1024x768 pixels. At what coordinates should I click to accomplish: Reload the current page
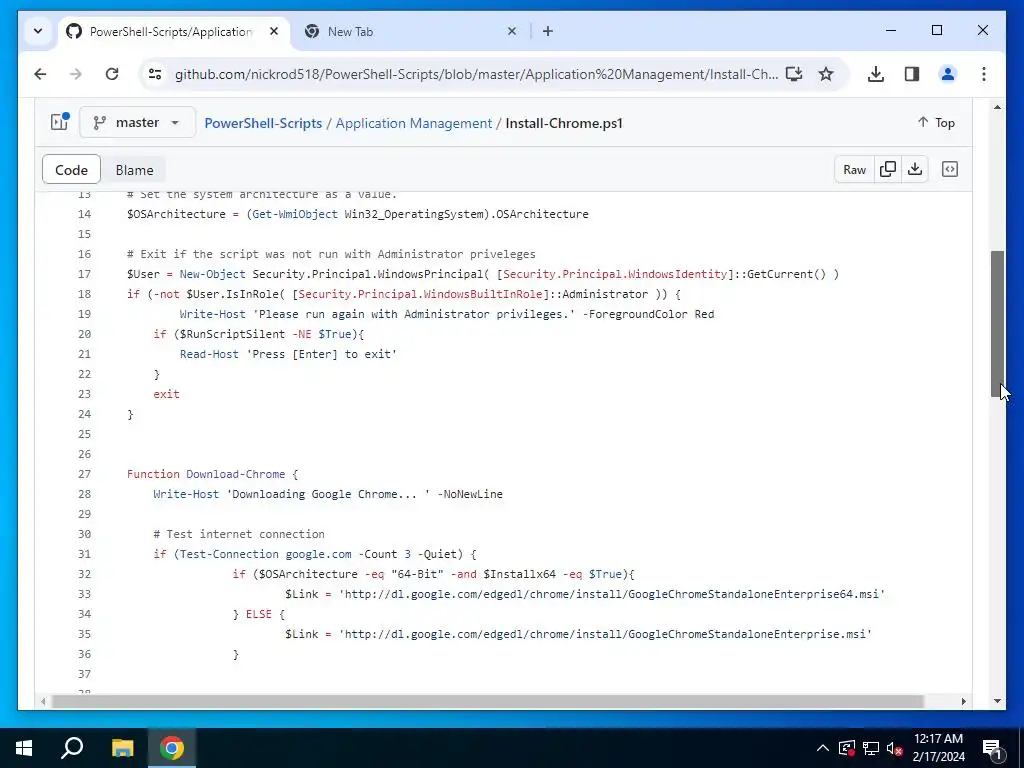(x=112, y=74)
